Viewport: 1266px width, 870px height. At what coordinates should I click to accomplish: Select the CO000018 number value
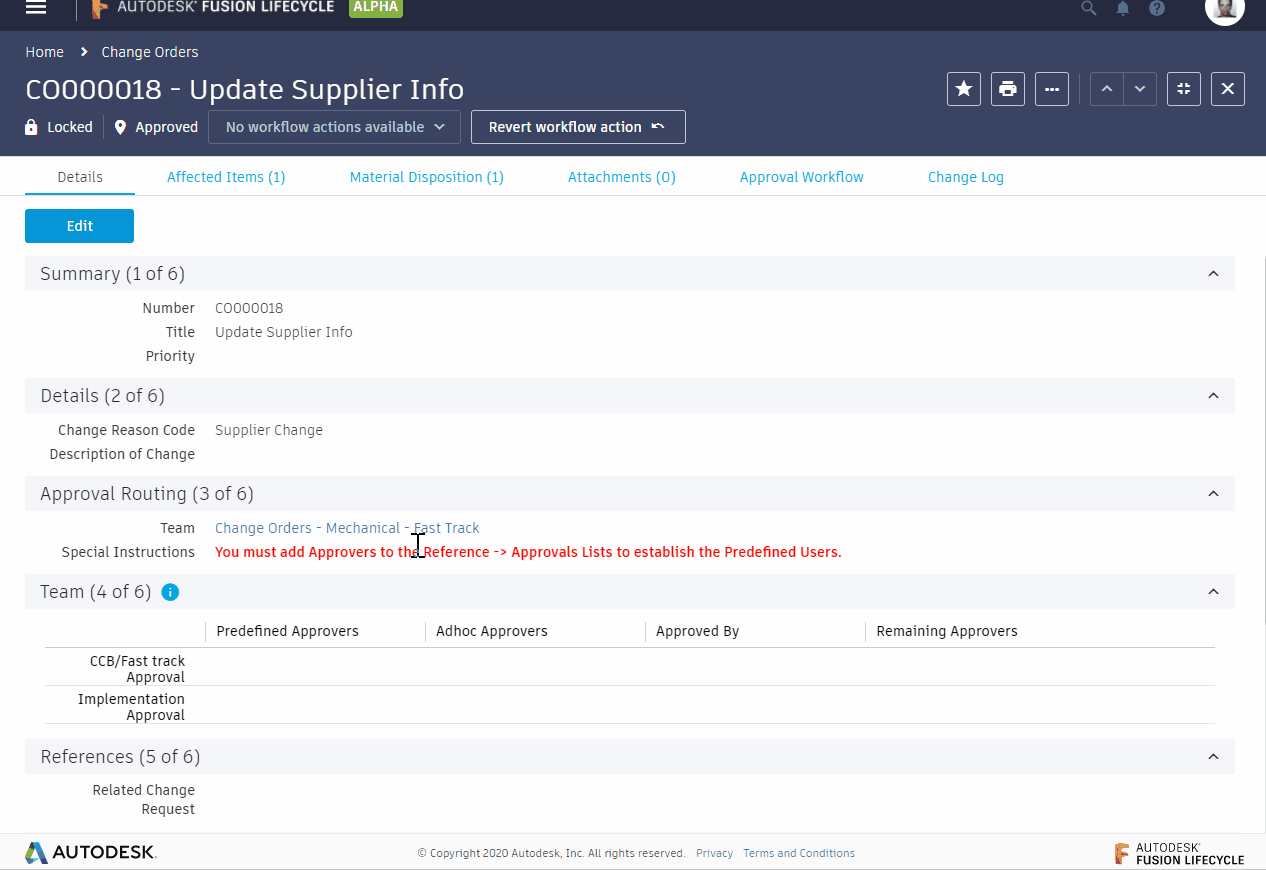click(x=249, y=308)
